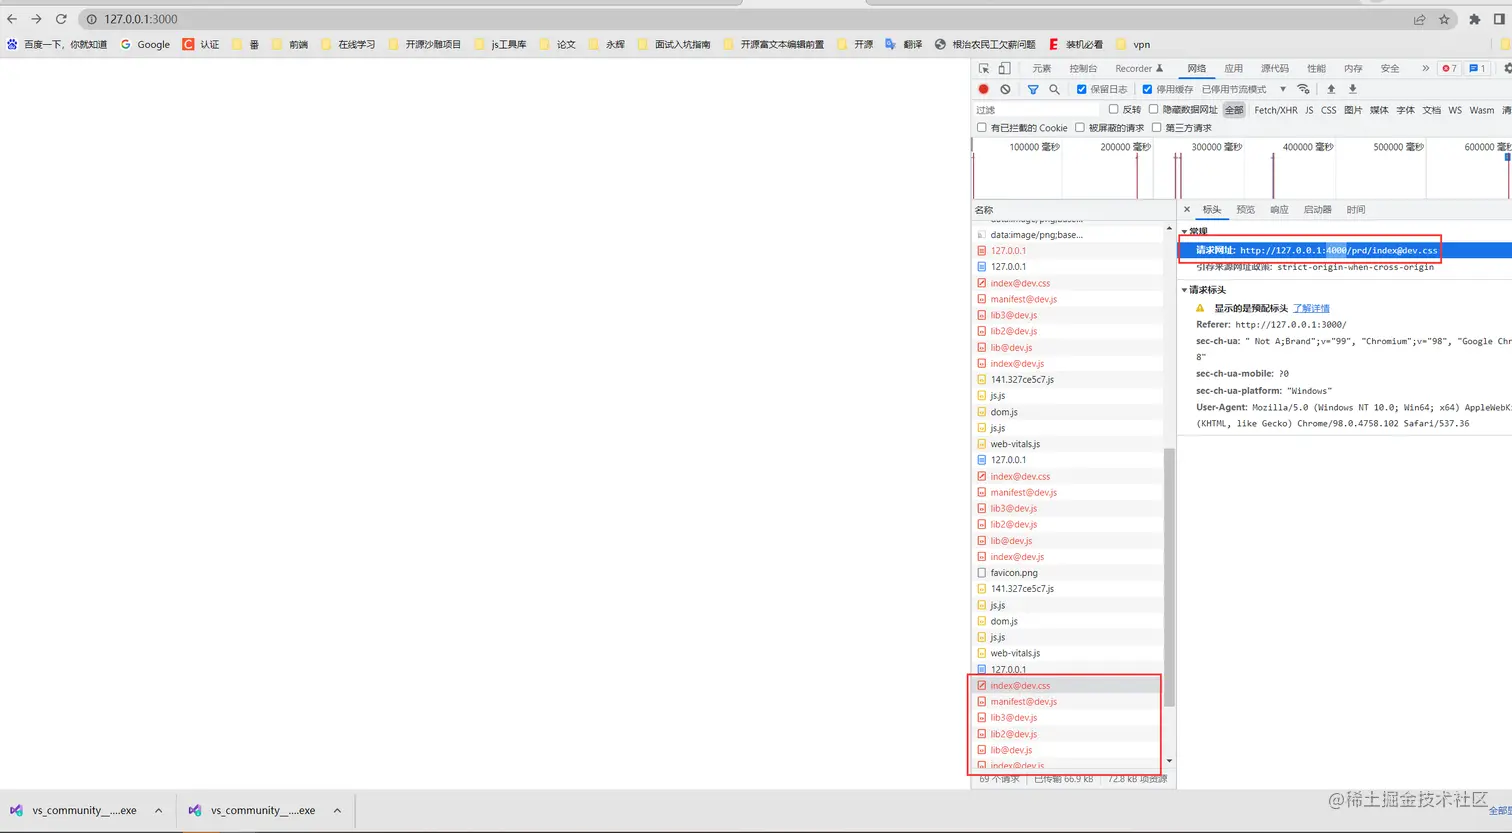Click the address bar URL 127.0.0.1:3000
The height and width of the screenshot is (833, 1512).
click(x=141, y=19)
